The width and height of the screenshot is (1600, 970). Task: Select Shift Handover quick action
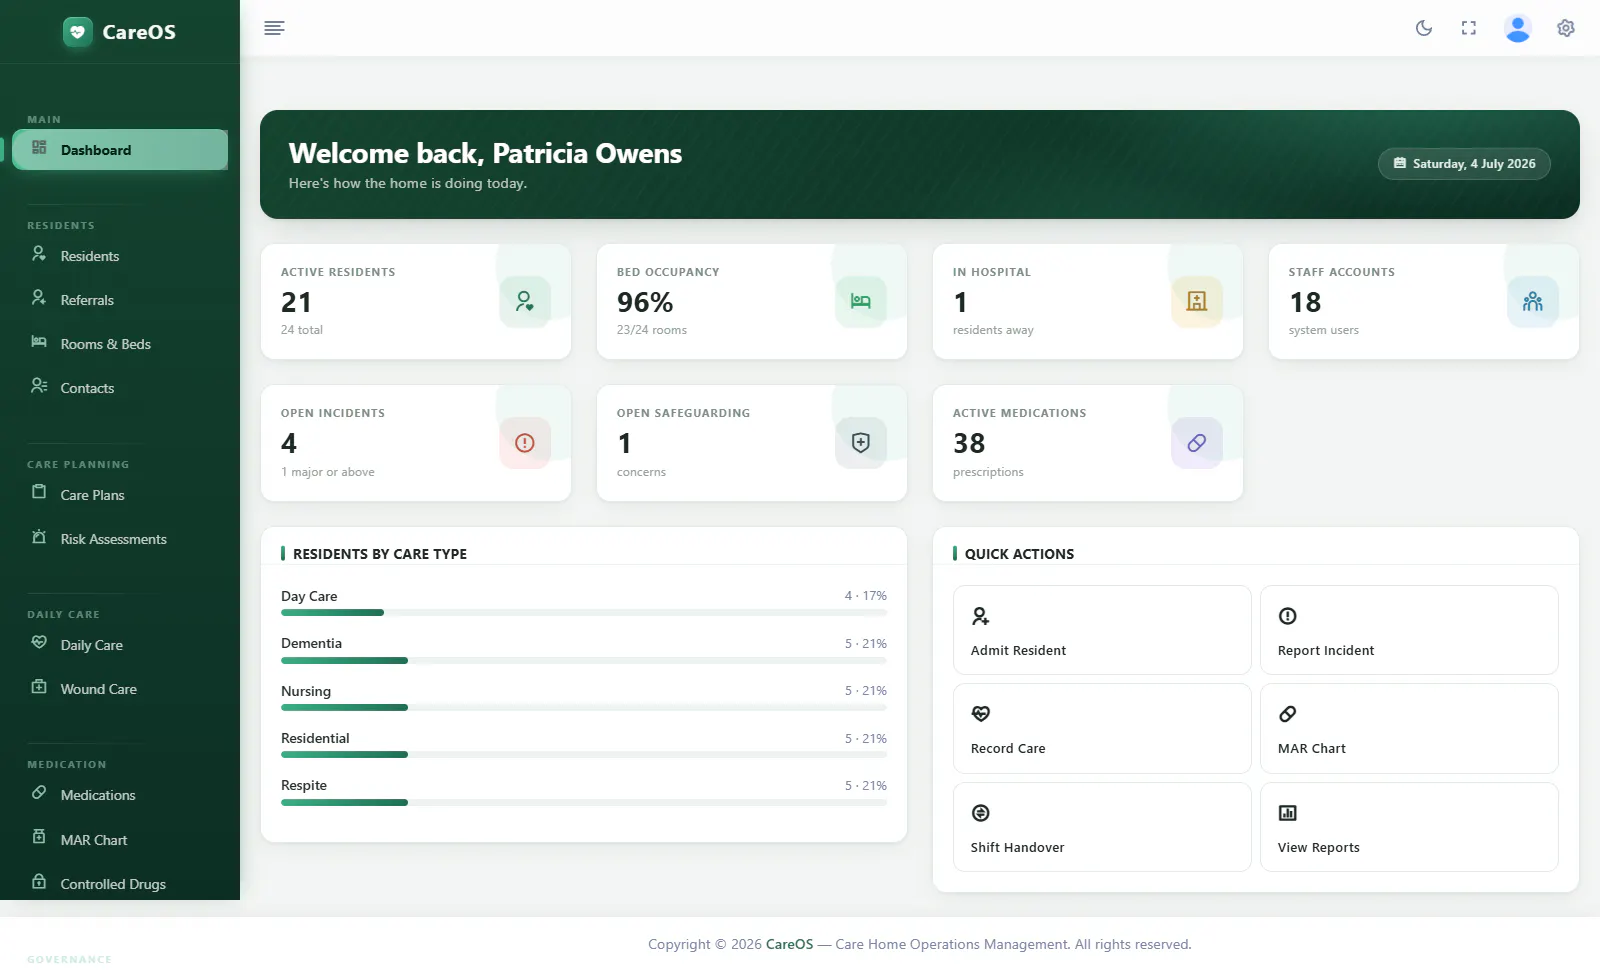click(x=1102, y=827)
